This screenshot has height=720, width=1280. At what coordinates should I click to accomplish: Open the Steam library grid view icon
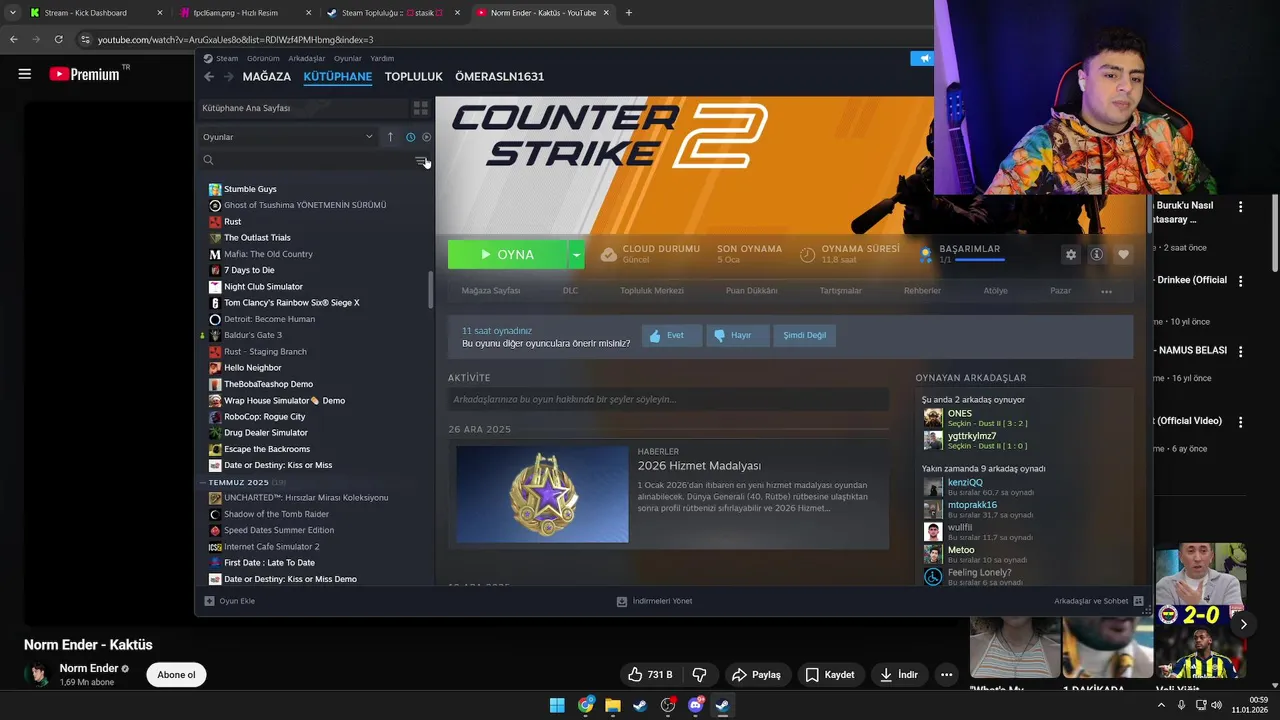click(x=421, y=108)
